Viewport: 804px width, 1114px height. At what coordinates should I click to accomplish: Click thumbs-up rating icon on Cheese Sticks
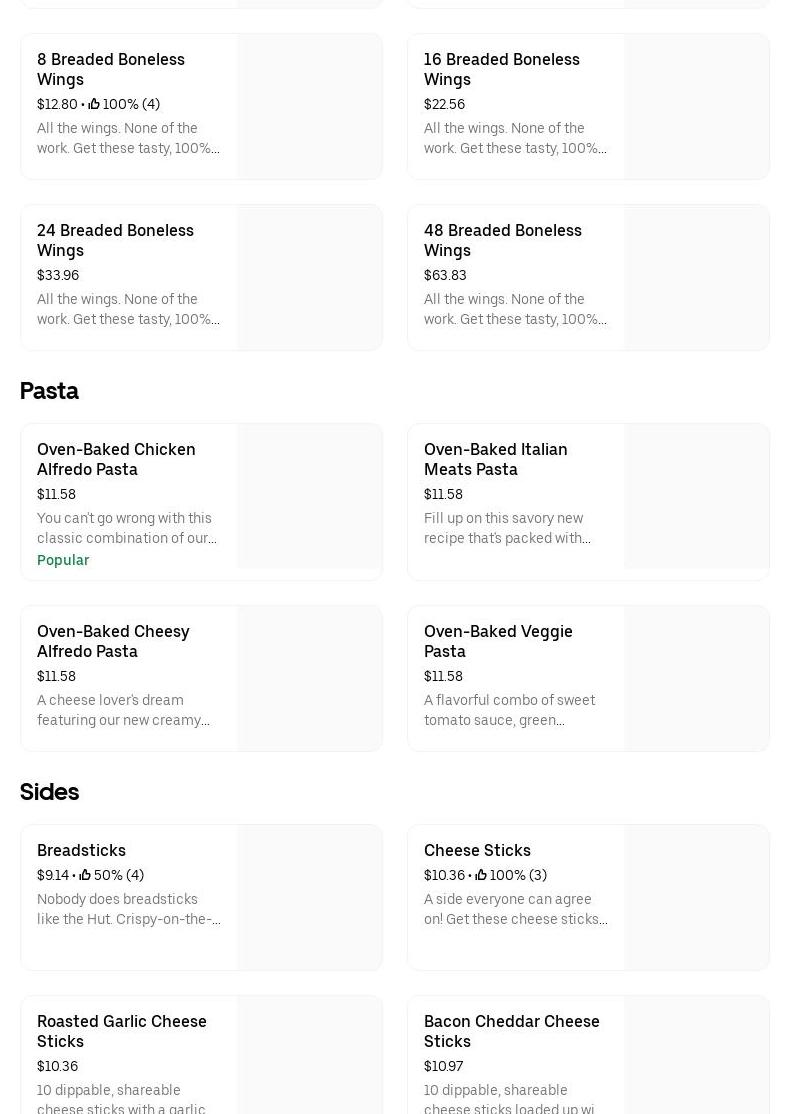point(481,875)
